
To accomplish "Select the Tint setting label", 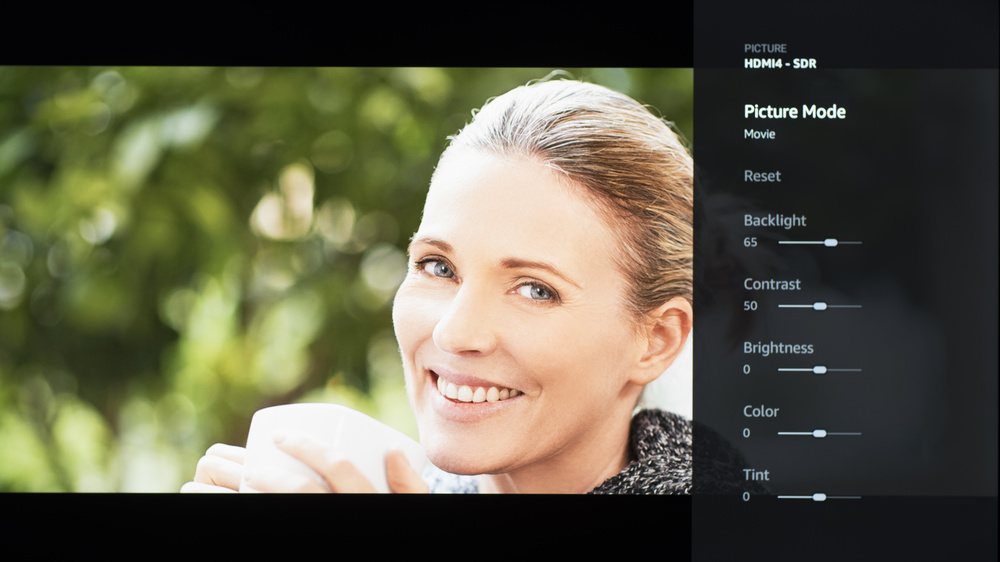I will tap(756, 475).
